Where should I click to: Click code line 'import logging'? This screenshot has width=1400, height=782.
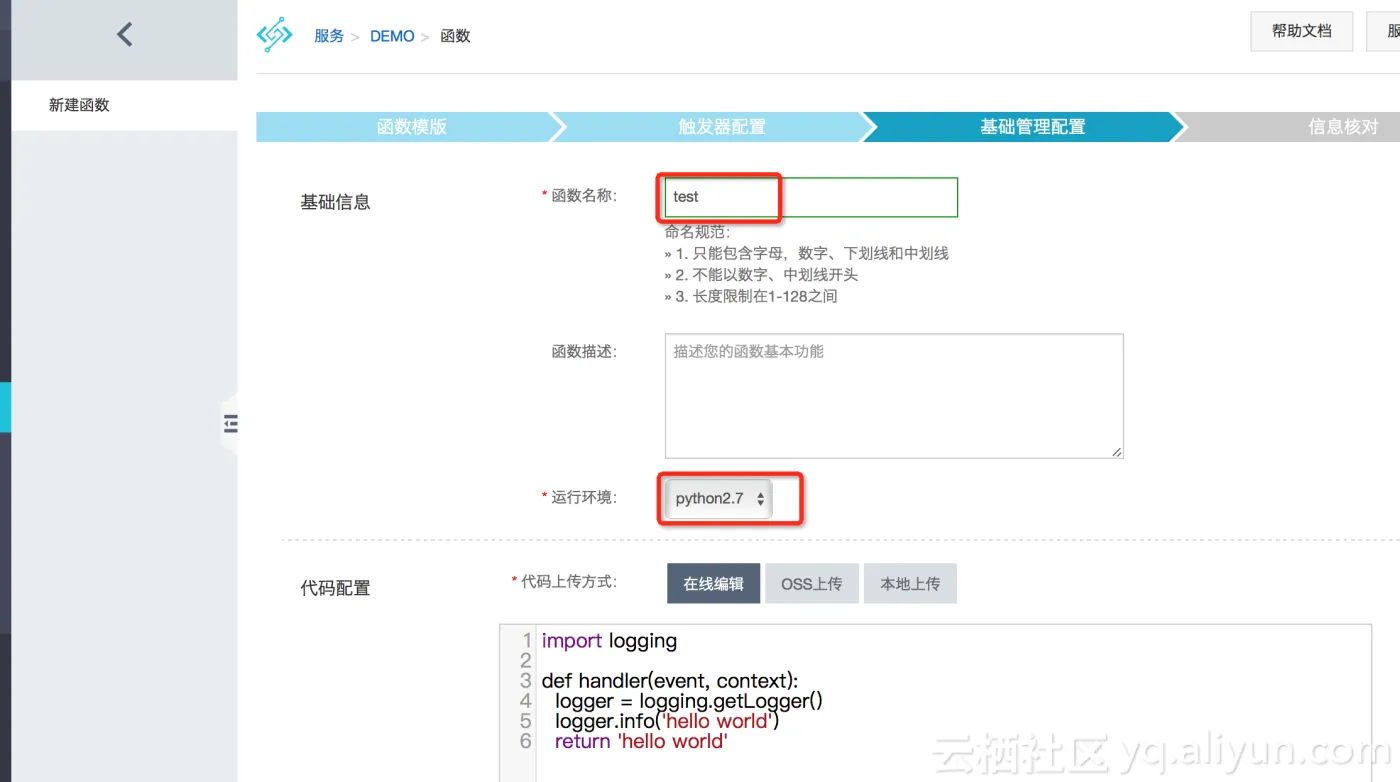pos(609,641)
